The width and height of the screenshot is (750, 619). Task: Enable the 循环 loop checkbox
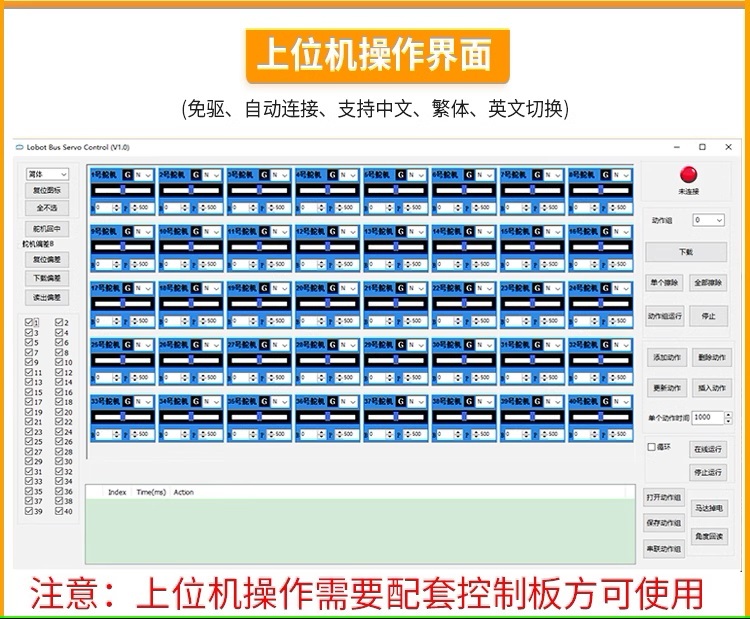[x=651, y=447]
